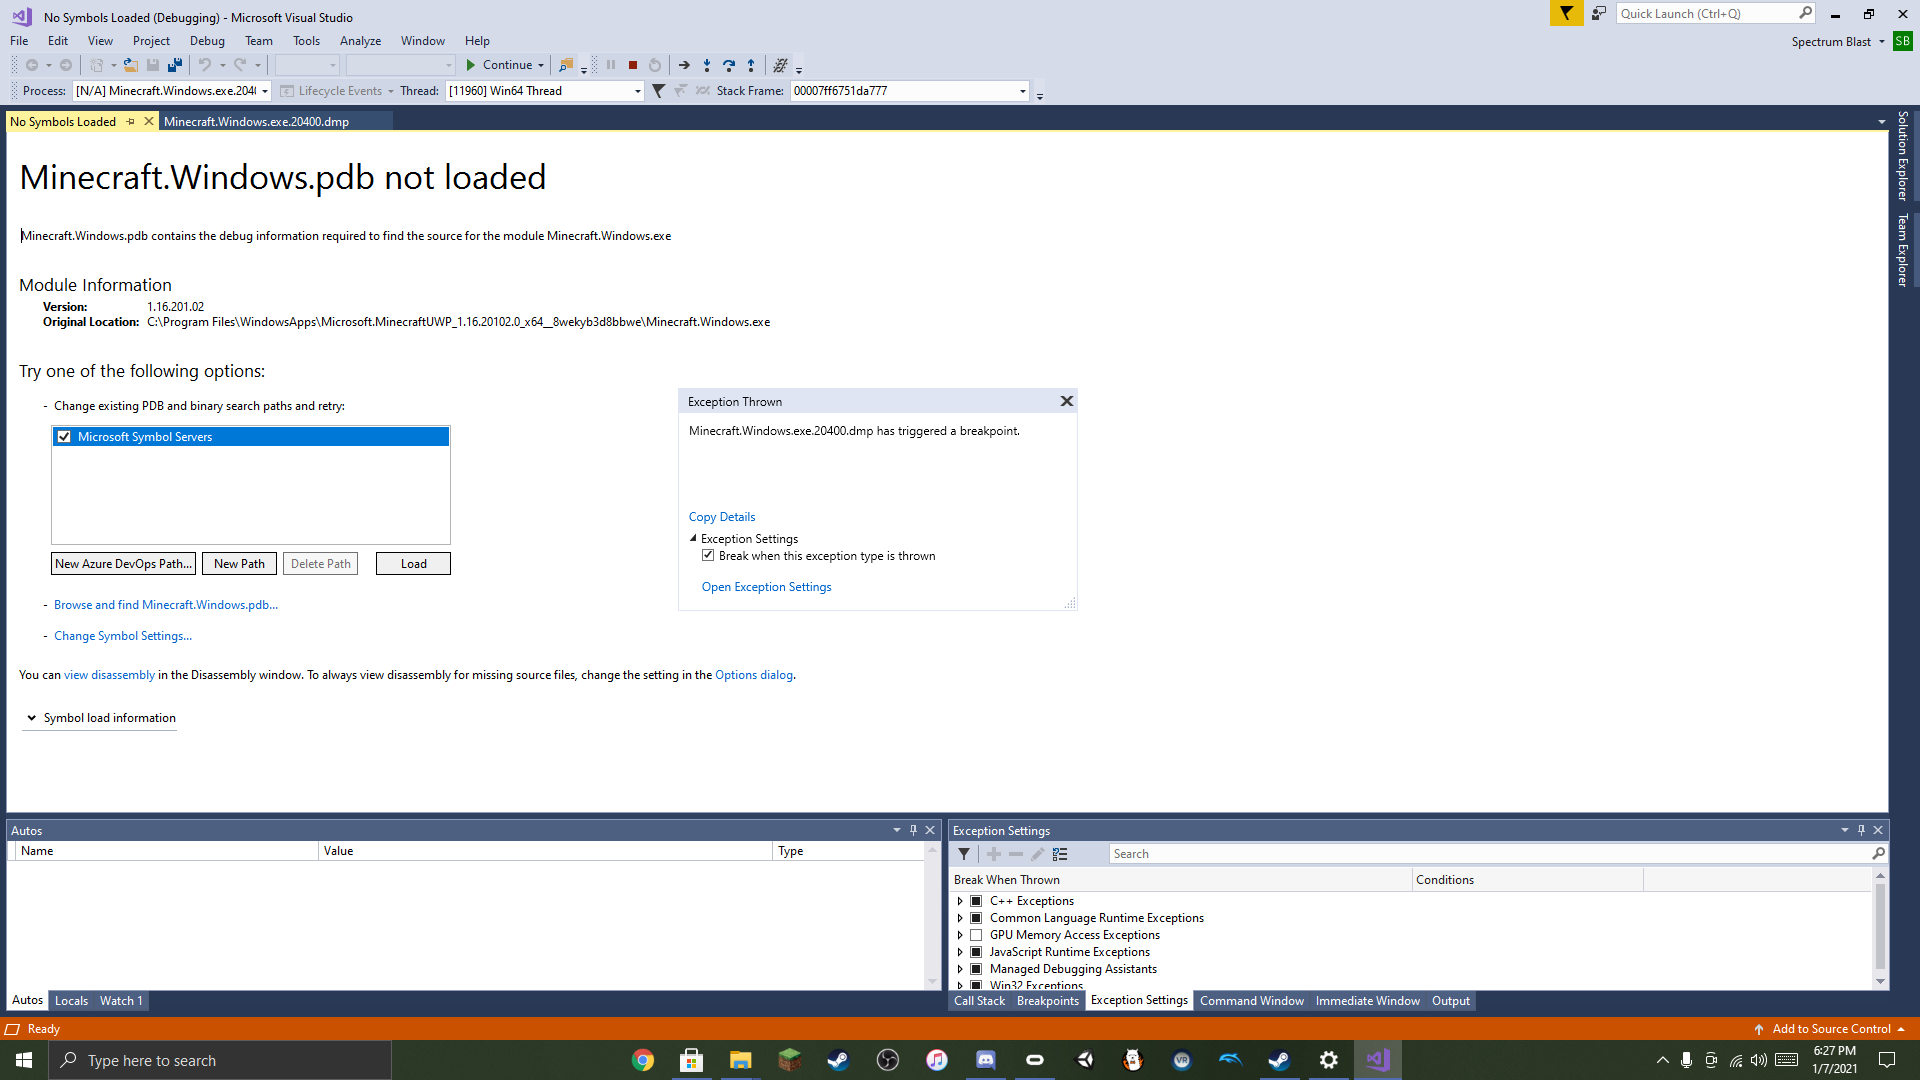This screenshot has height=1080, width=1920.
Task: Open the Debug menu
Action: pyautogui.click(x=207, y=41)
